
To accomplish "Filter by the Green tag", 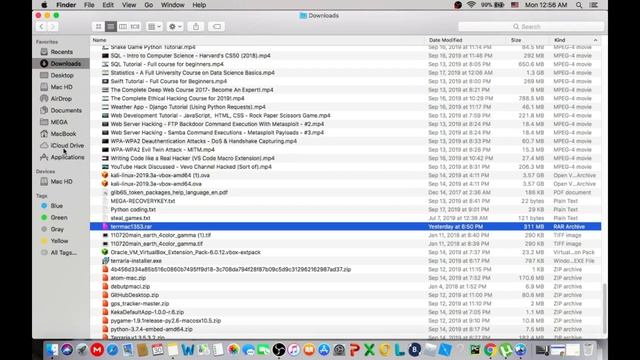I will 58,218.
